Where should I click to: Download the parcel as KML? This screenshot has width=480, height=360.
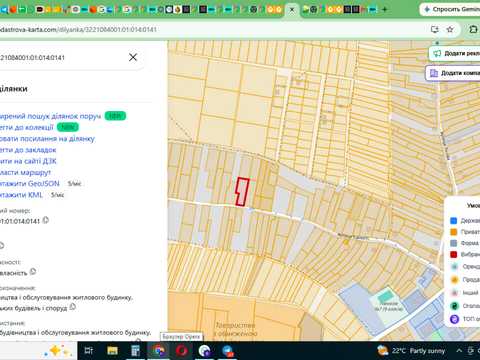(x=21, y=195)
